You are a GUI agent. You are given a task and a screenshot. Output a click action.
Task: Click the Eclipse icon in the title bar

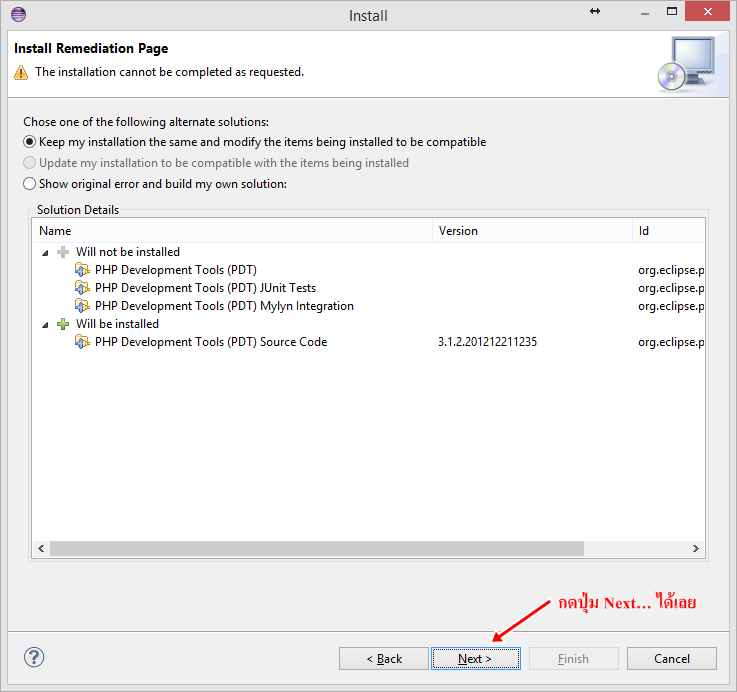18,15
